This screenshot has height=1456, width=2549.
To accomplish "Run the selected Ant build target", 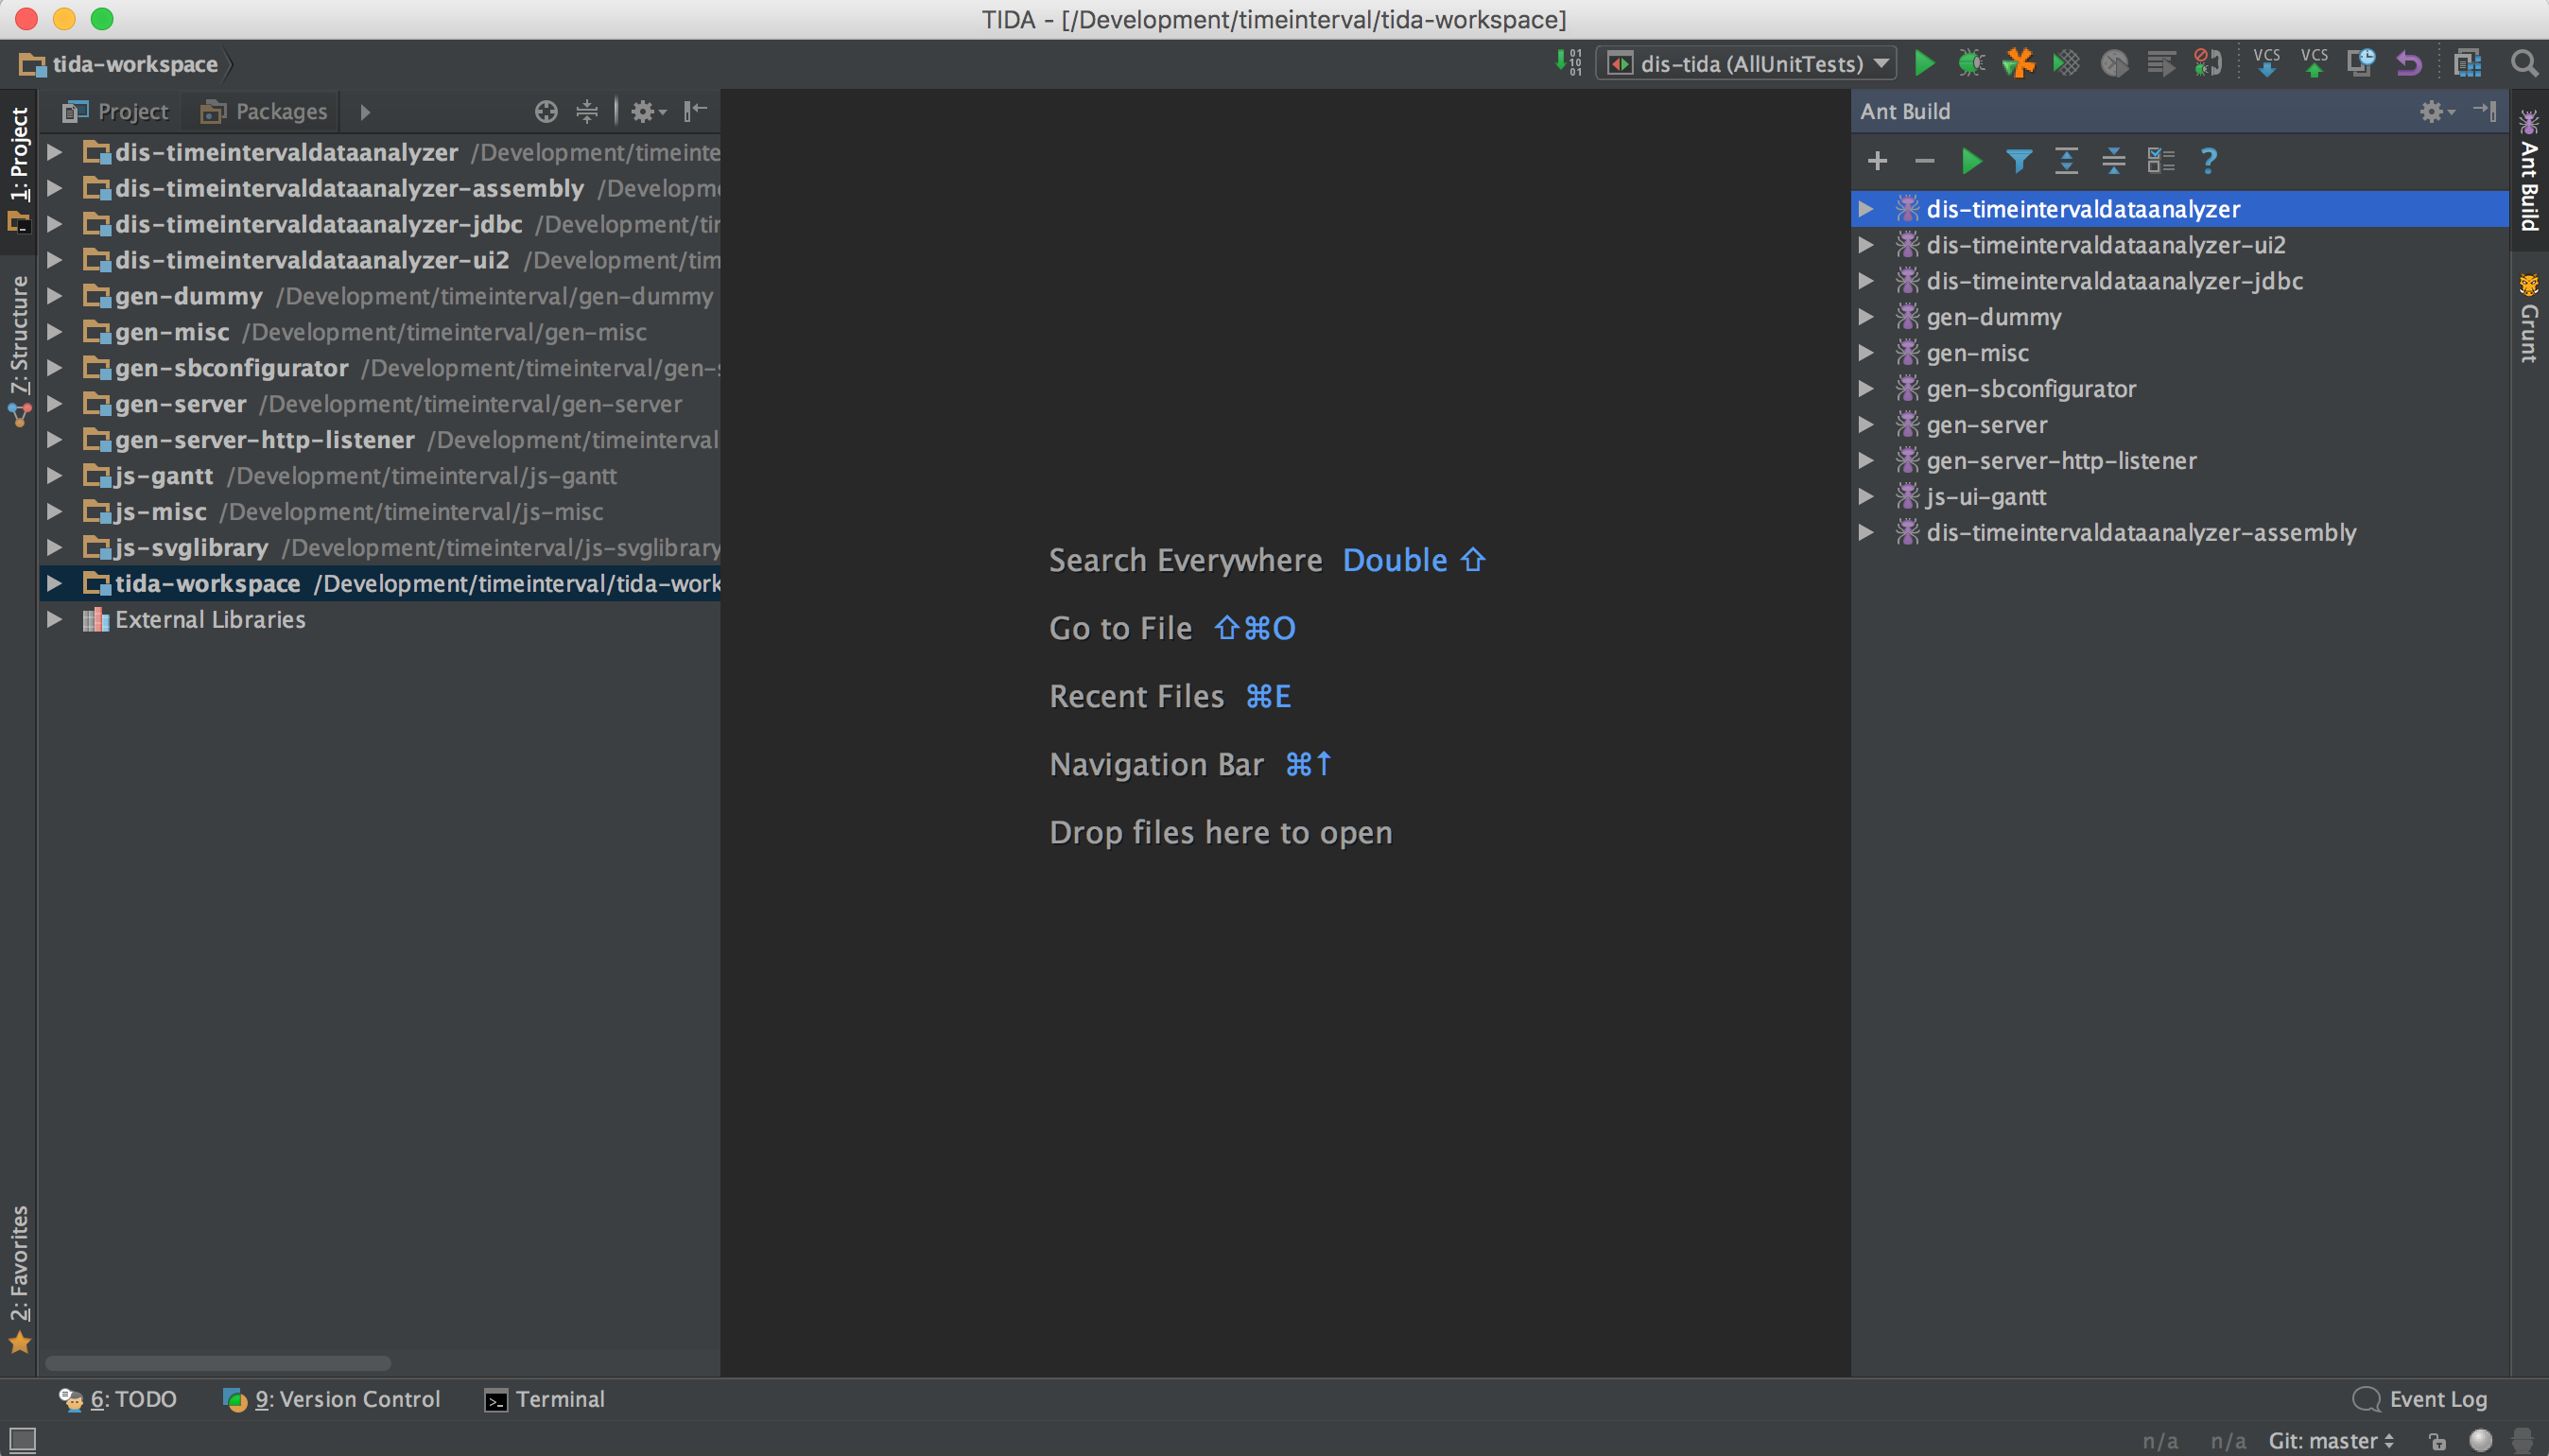I will pos(1972,161).
